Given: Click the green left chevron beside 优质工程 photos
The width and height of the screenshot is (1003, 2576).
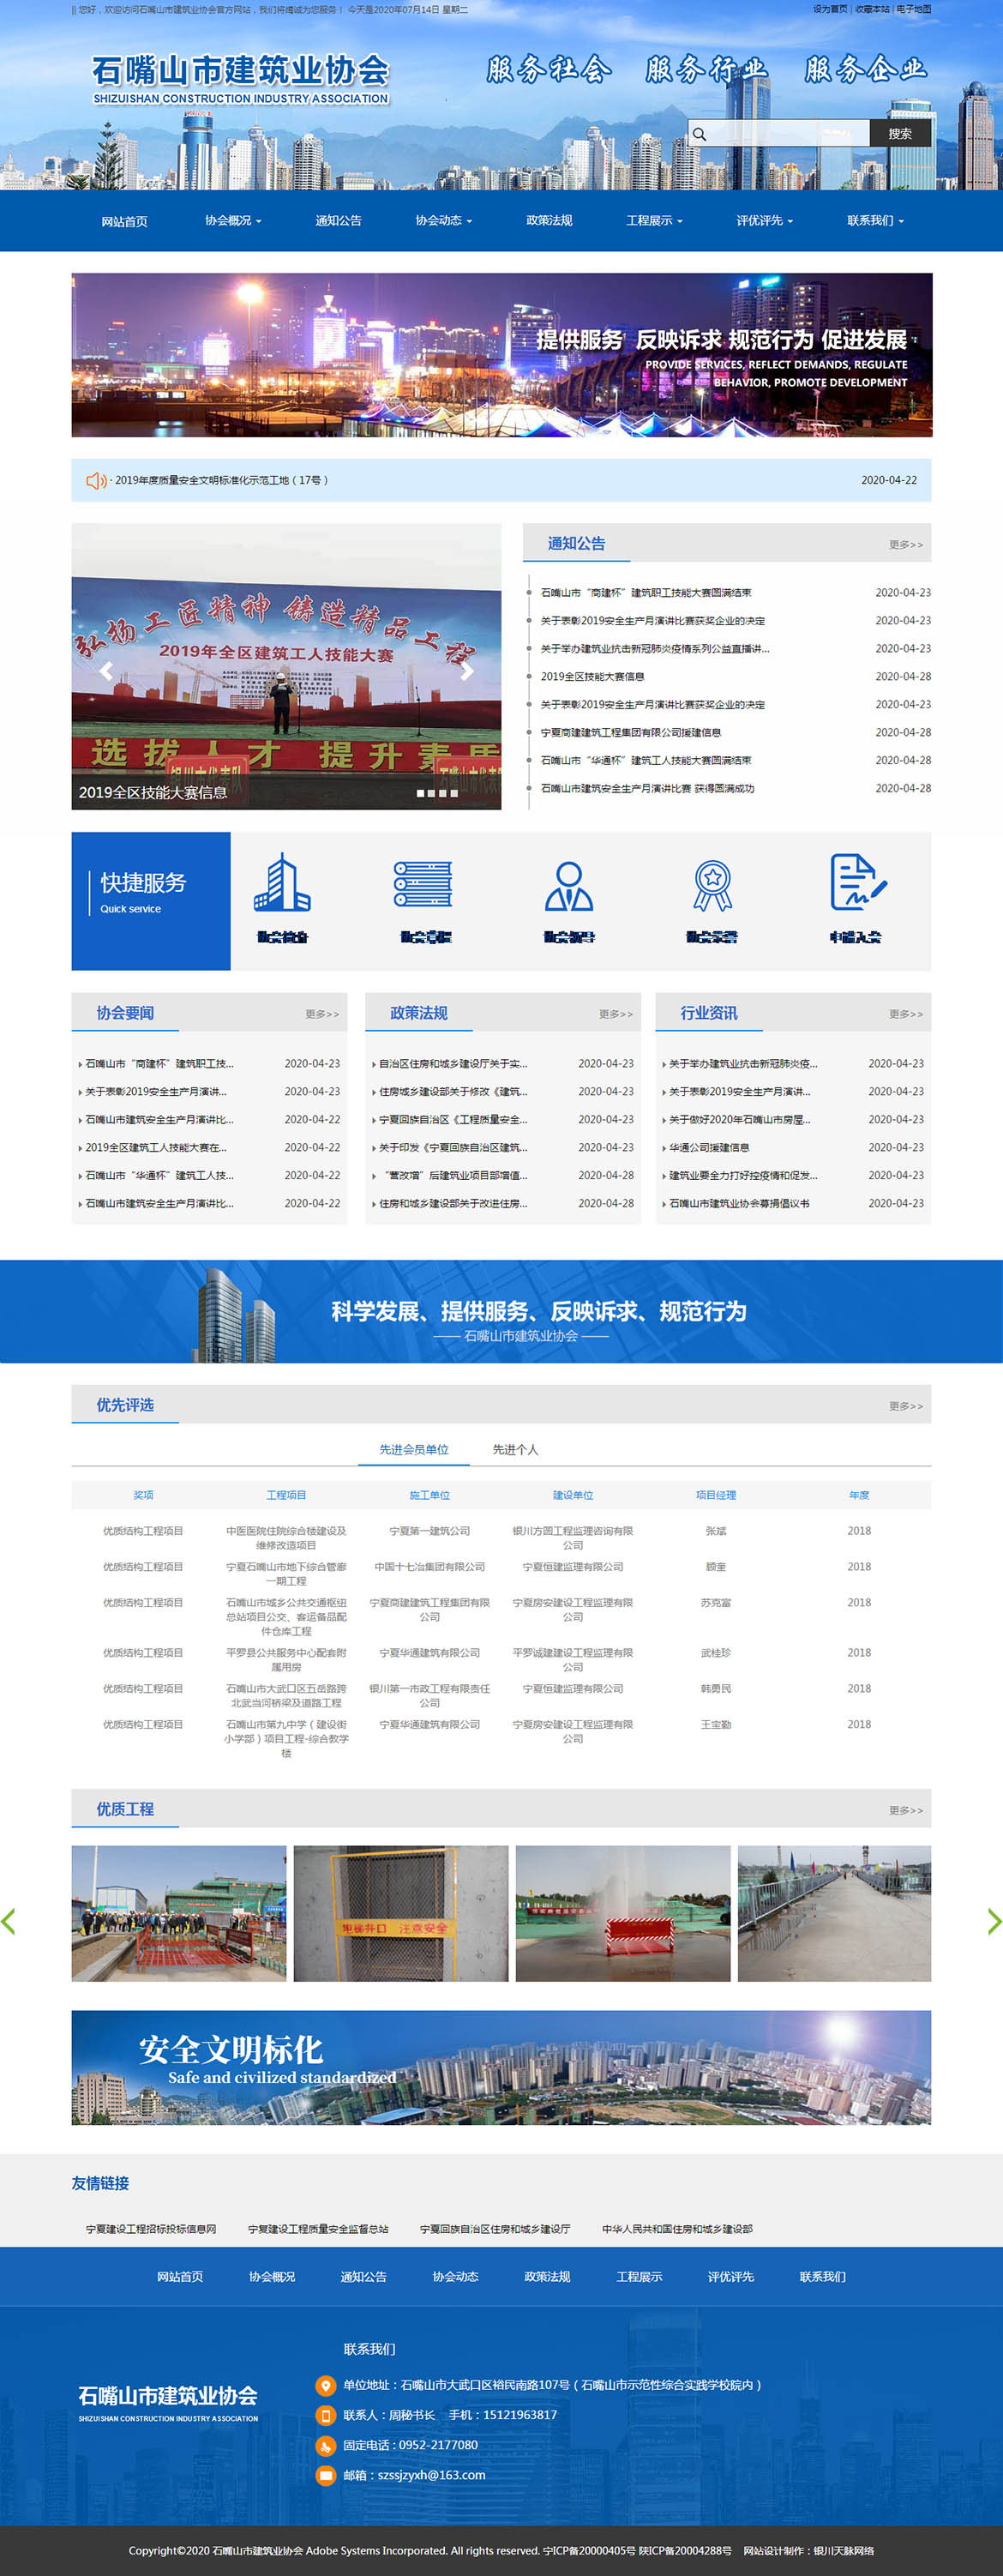Looking at the screenshot, I should (9, 1920).
